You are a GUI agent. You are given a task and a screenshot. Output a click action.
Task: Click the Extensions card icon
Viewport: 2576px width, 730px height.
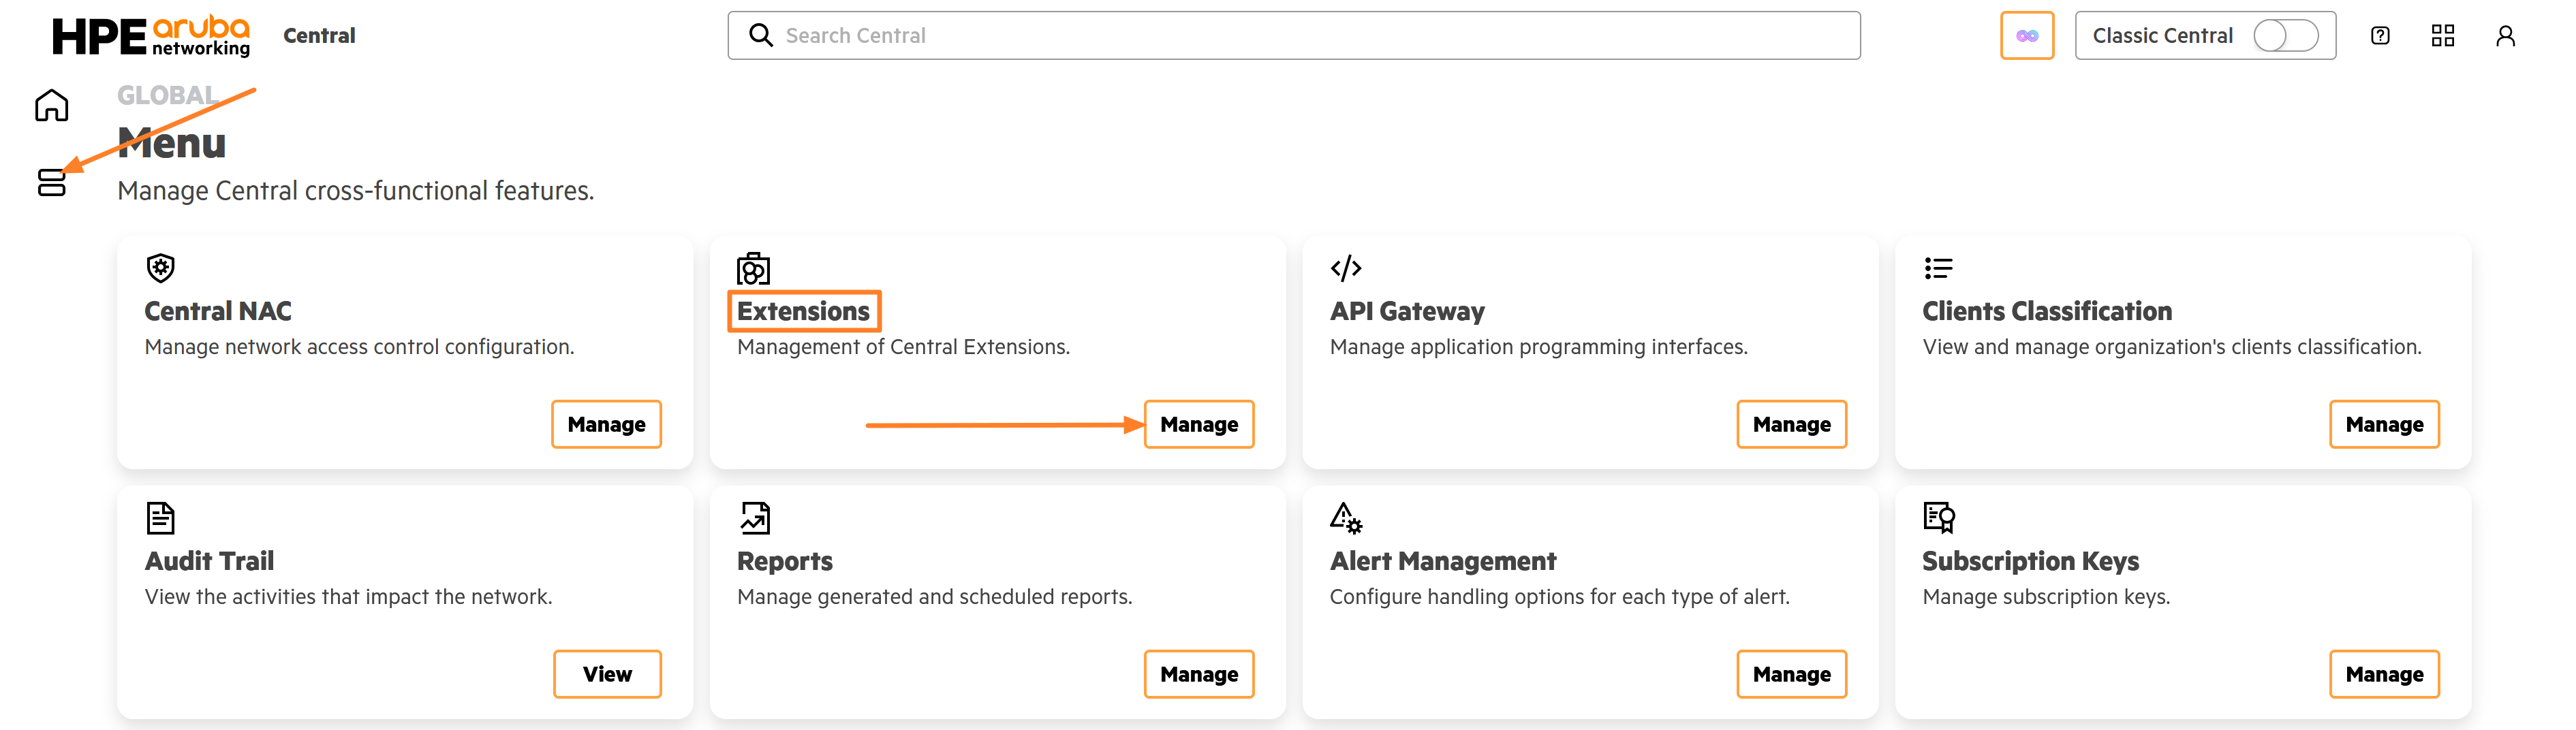tap(754, 268)
